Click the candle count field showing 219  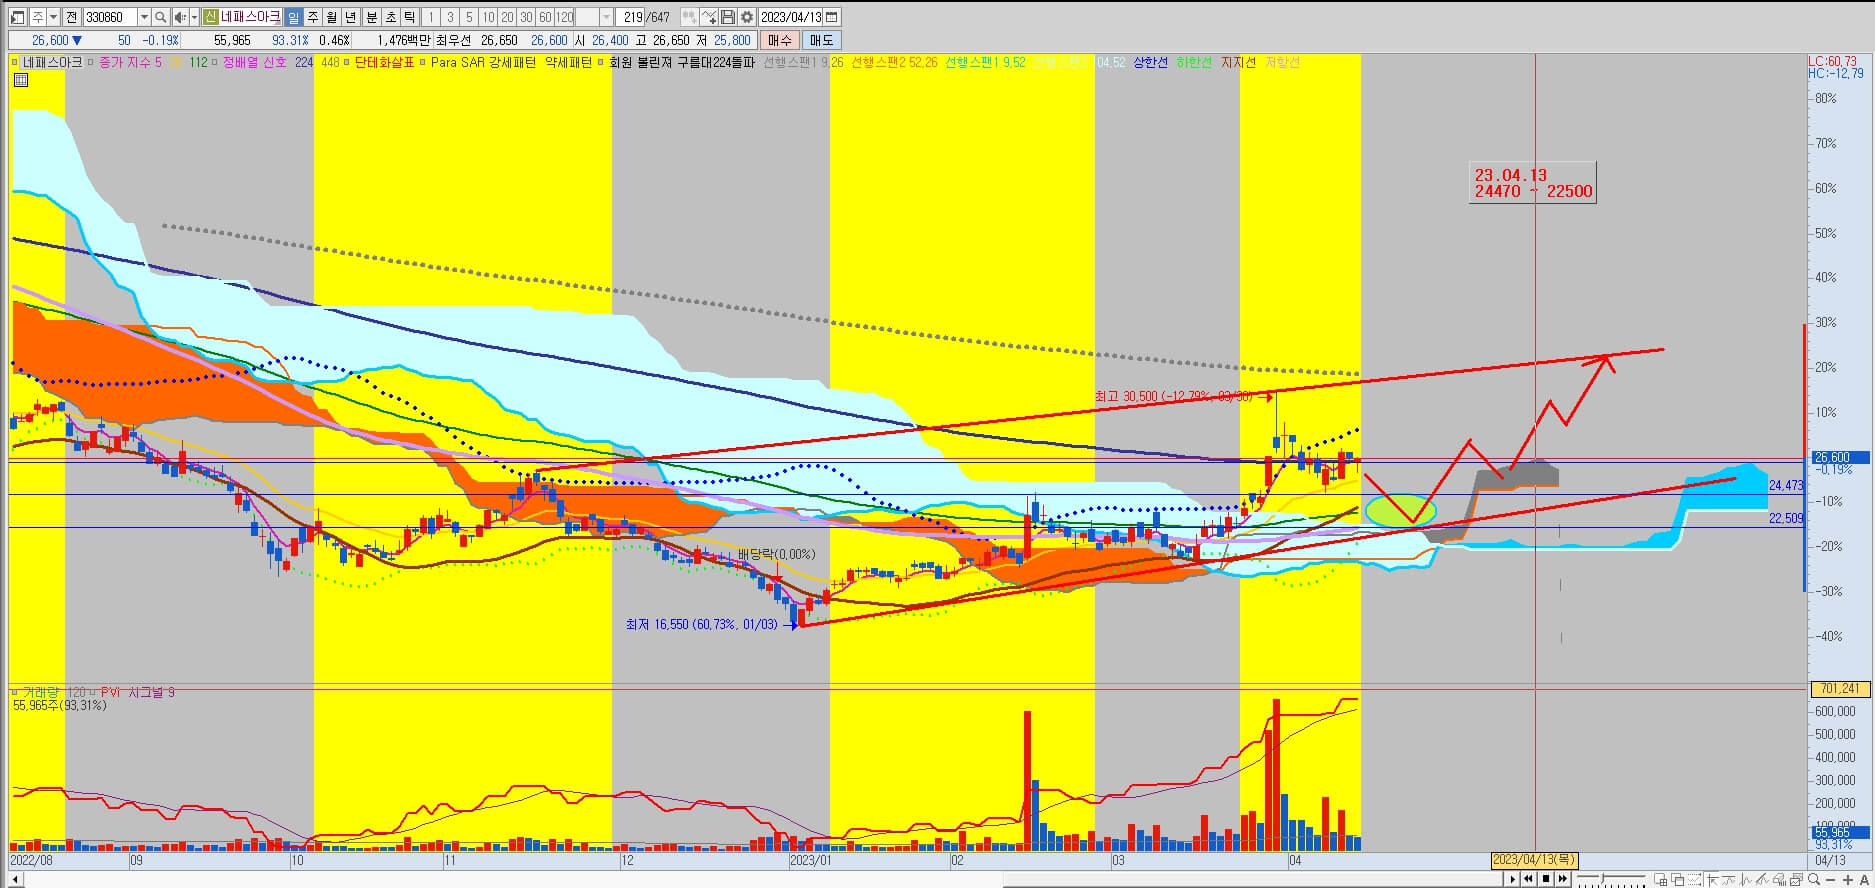(x=631, y=17)
